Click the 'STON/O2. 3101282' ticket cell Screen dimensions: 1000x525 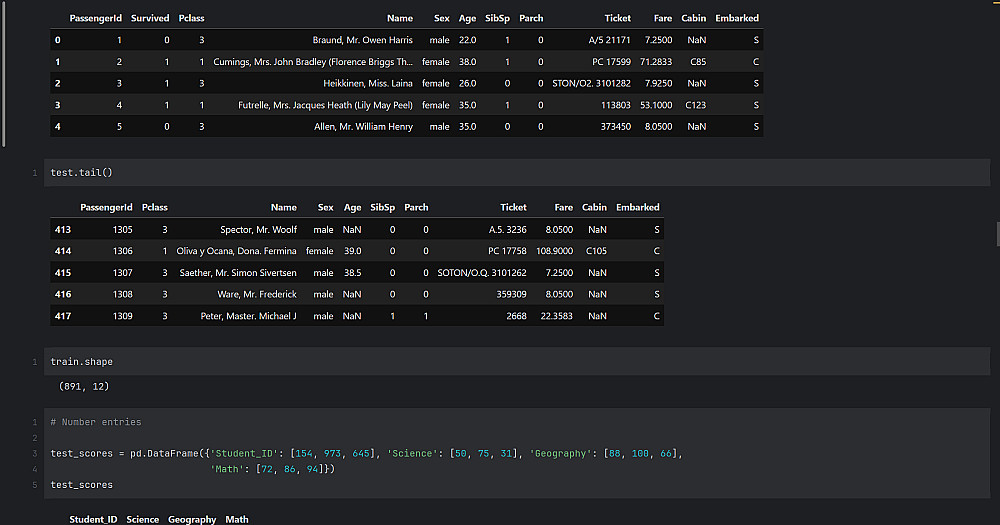click(591, 83)
